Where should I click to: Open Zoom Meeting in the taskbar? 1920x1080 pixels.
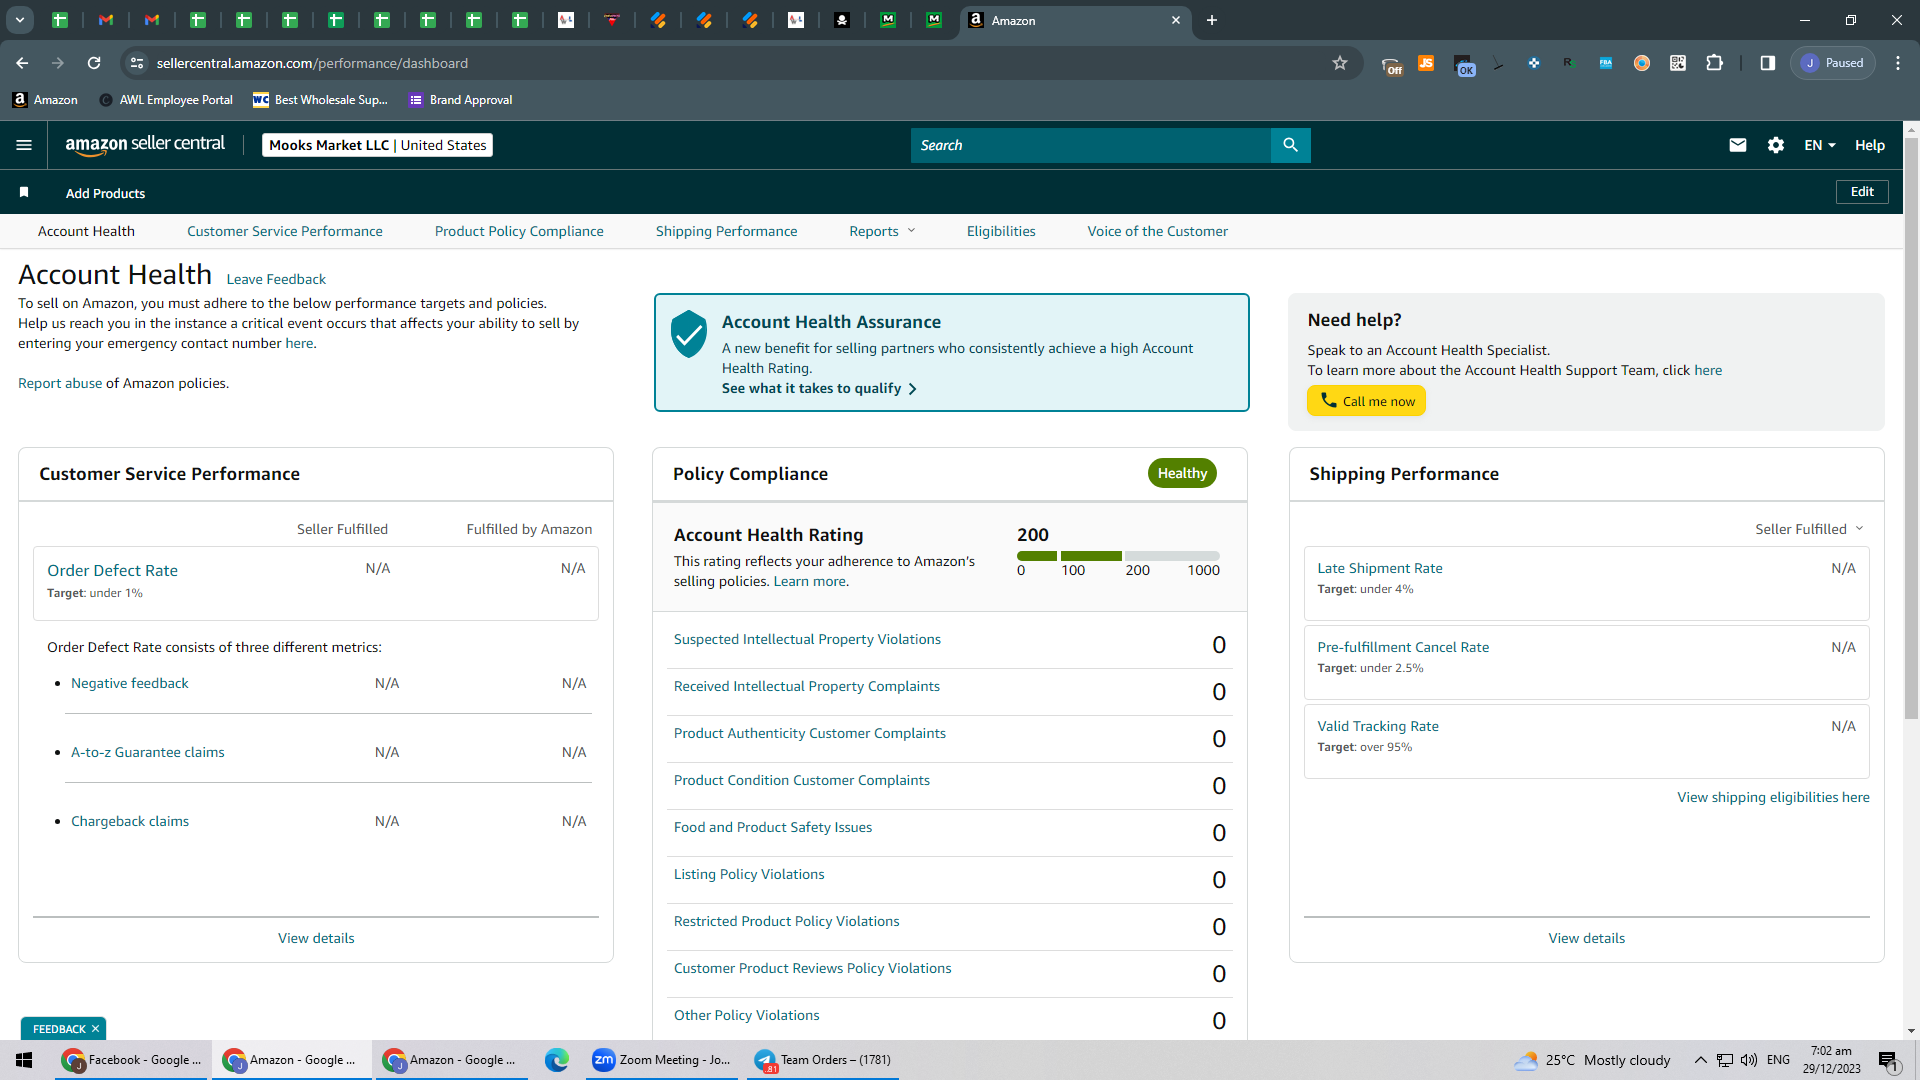click(663, 1060)
